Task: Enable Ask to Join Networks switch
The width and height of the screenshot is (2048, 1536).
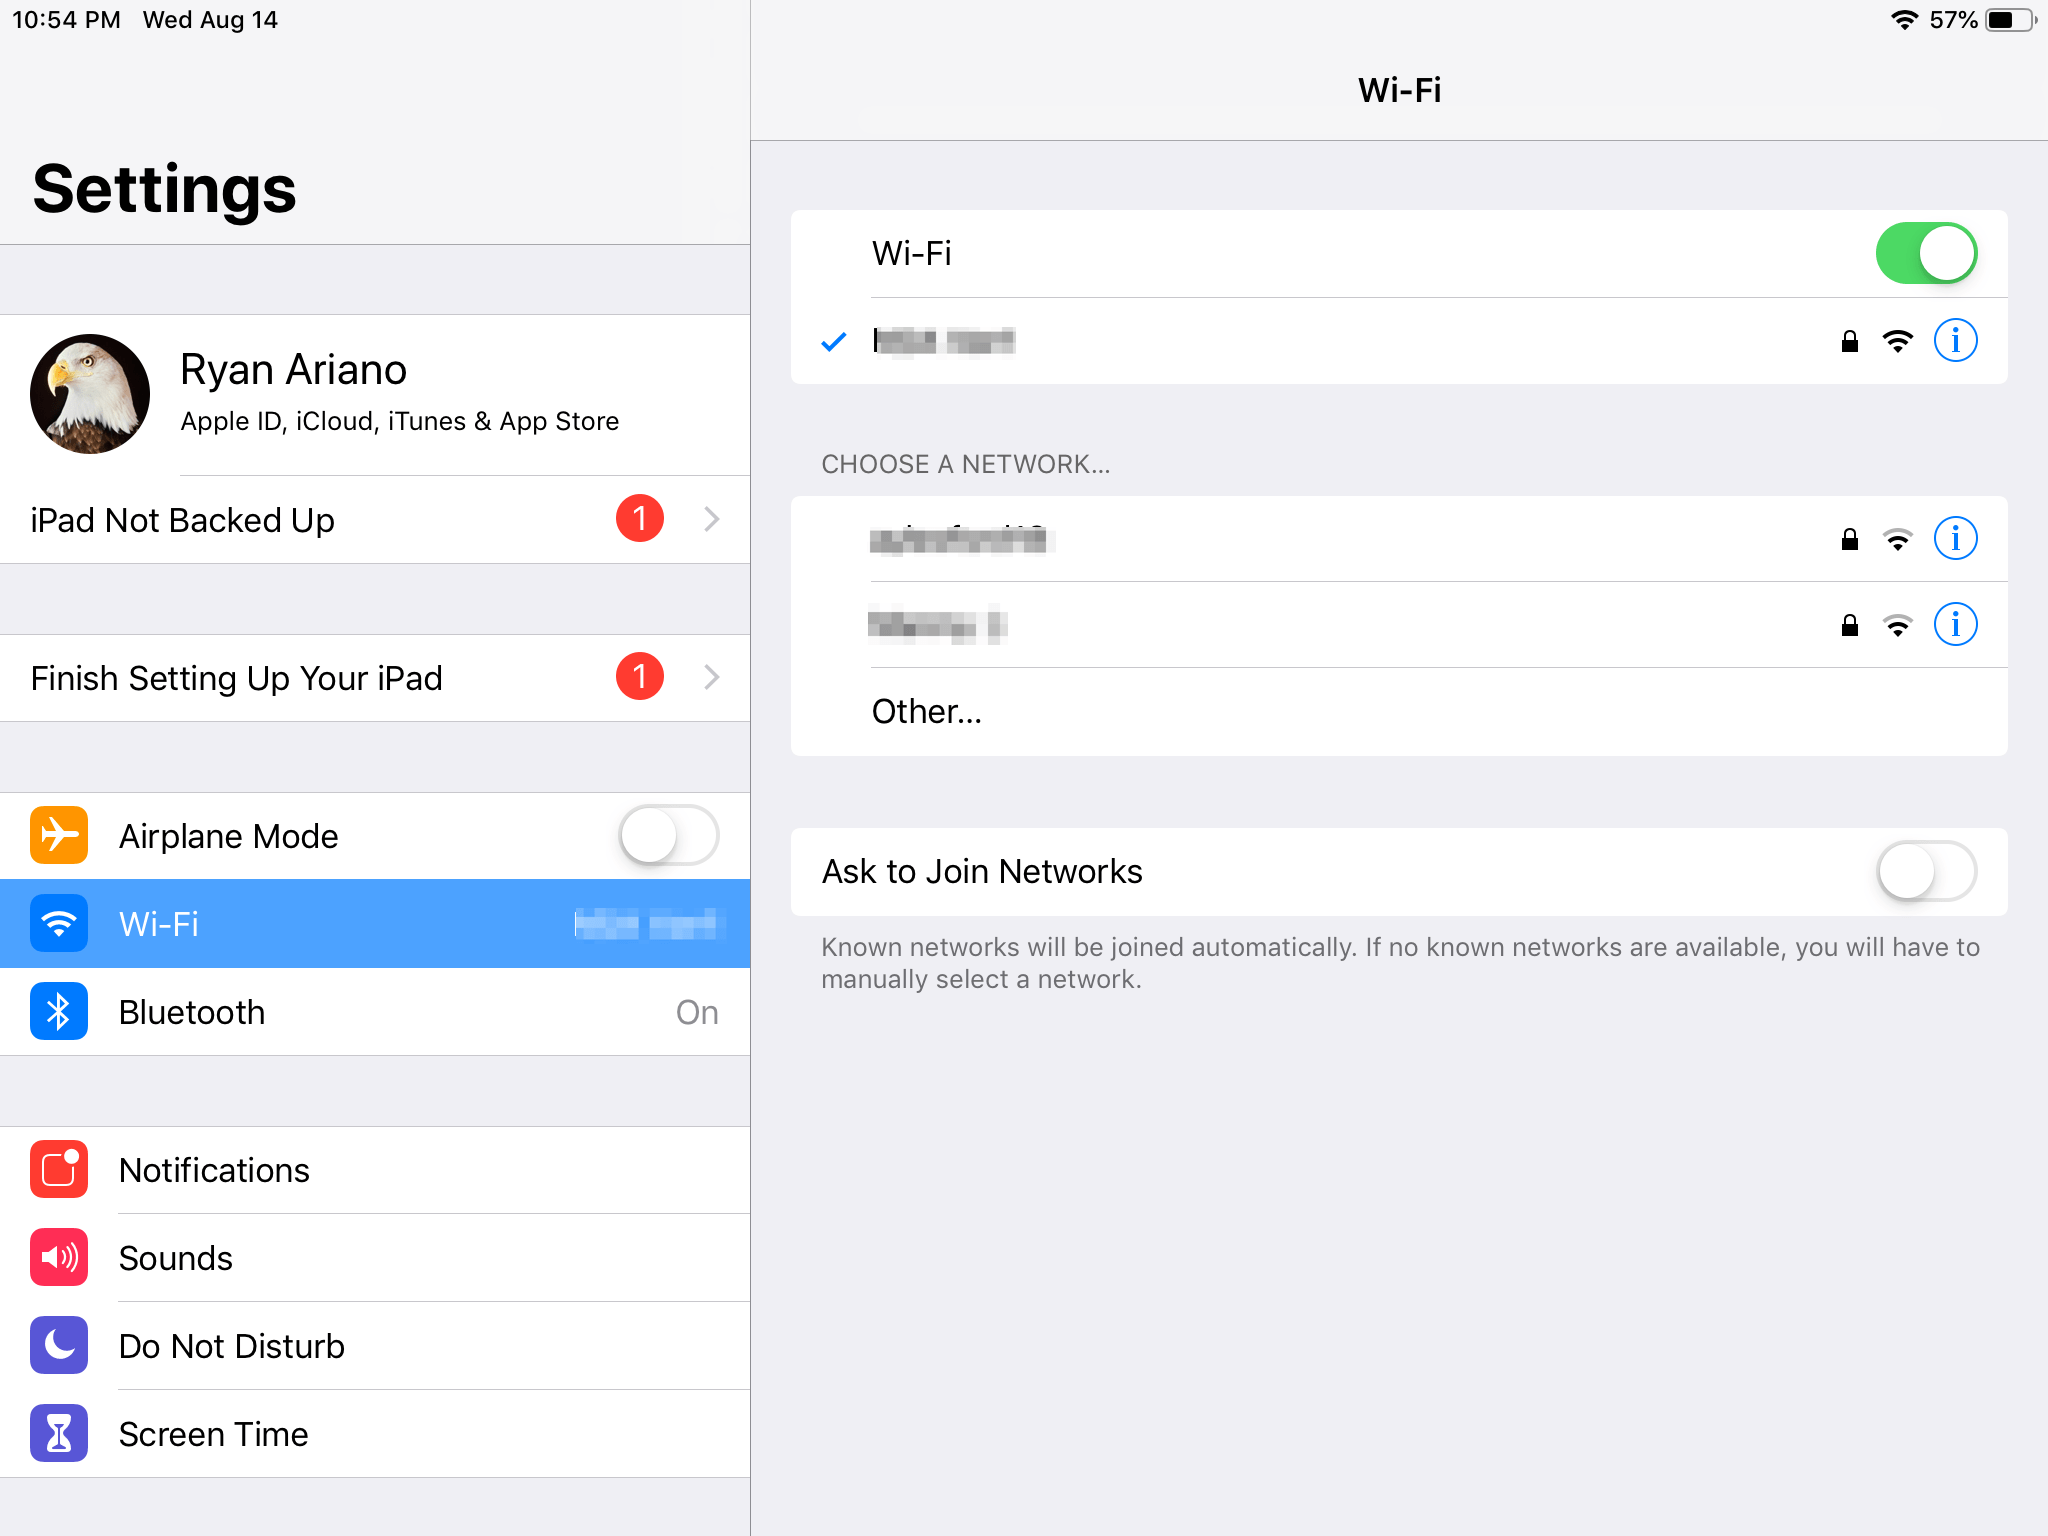Action: click(x=1925, y=871)
